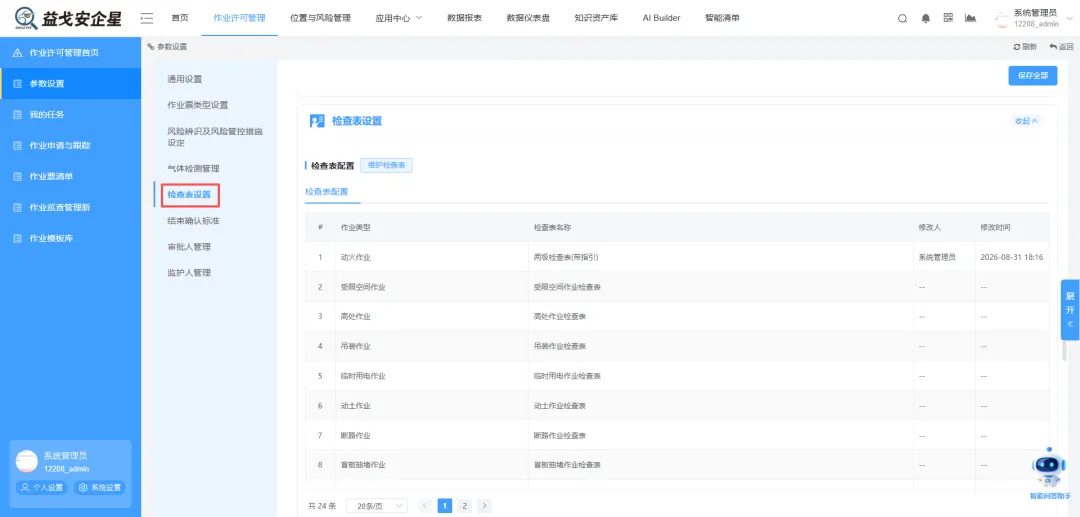The height and width of the screenshot is (517, 1080).
Task: Click the 参数设置 breadcrumb link icon
Action: (x=150, y=47)
